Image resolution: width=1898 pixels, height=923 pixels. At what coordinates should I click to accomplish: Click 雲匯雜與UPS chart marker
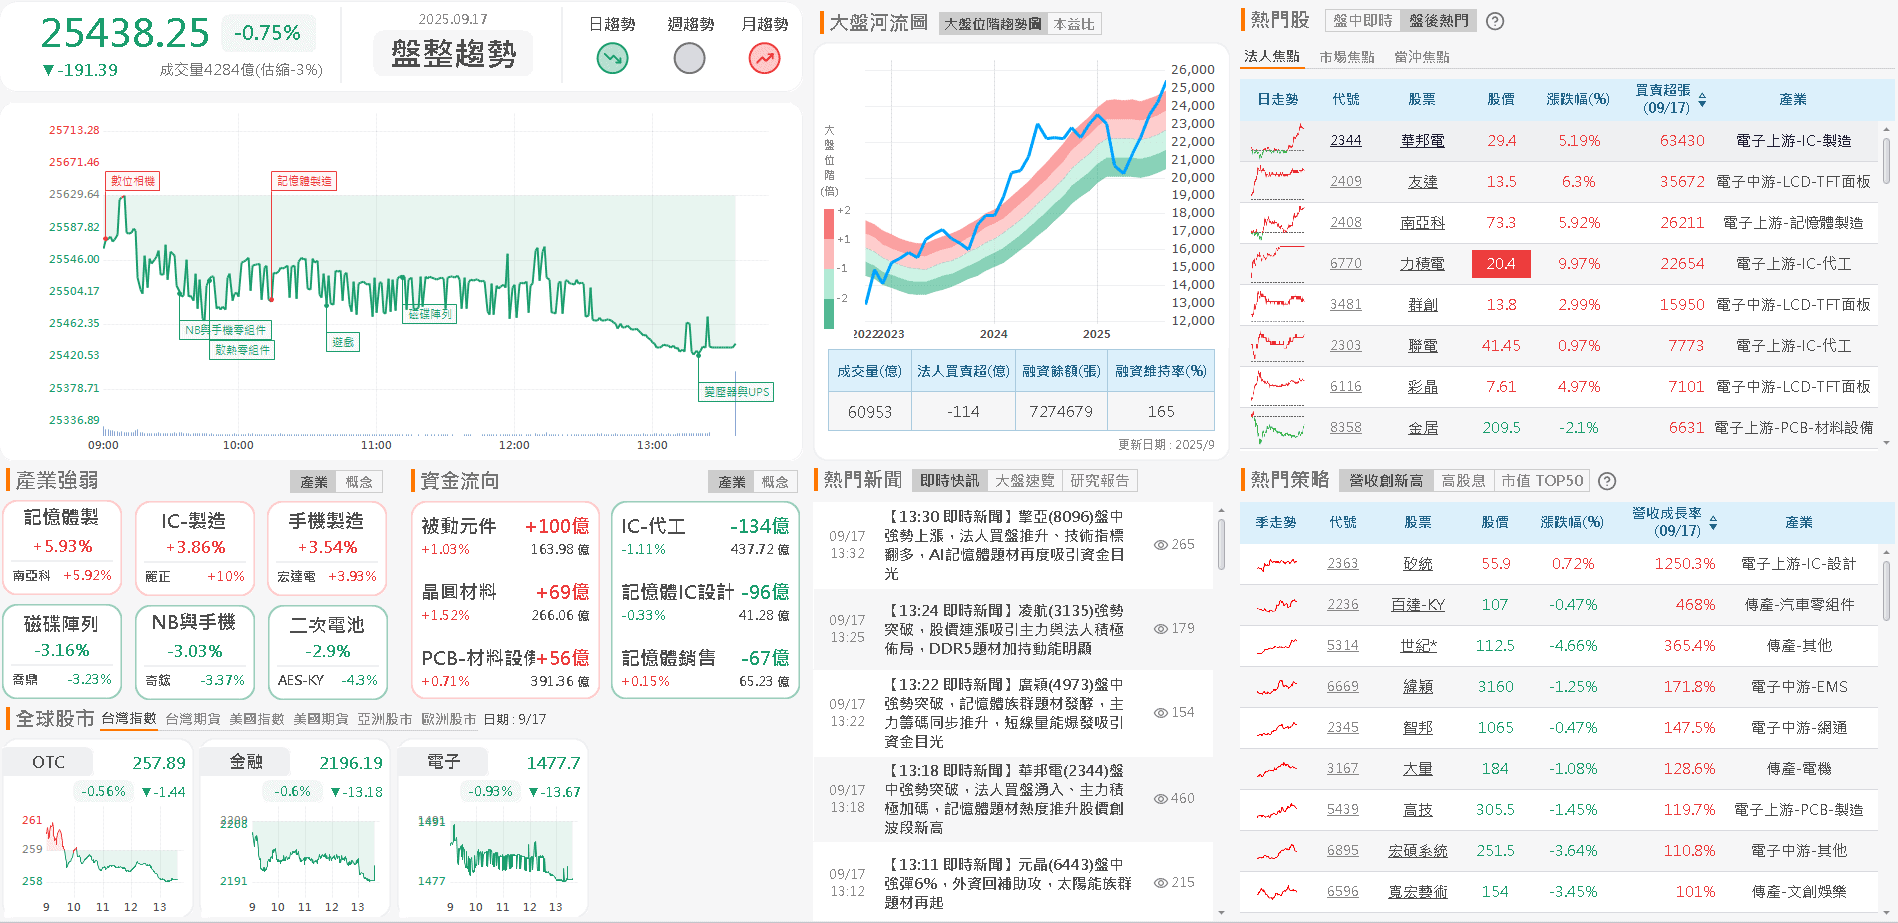click(x=736, y=392)
